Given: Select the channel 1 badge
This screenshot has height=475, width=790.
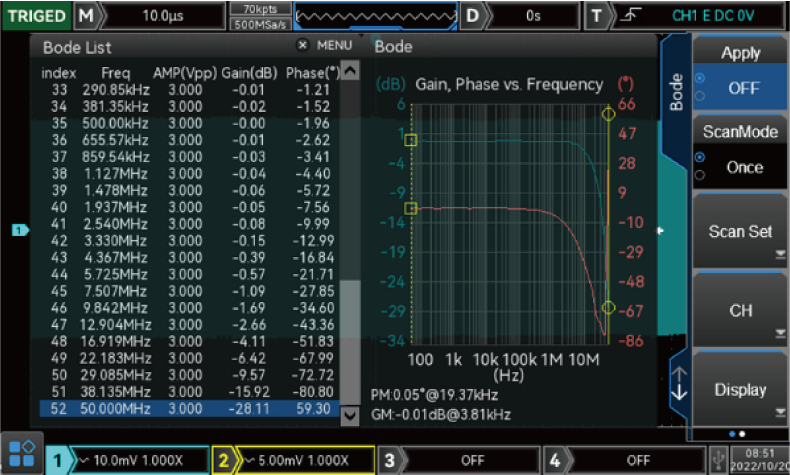Looking at the screenshot, I should (x=61, y=459).
